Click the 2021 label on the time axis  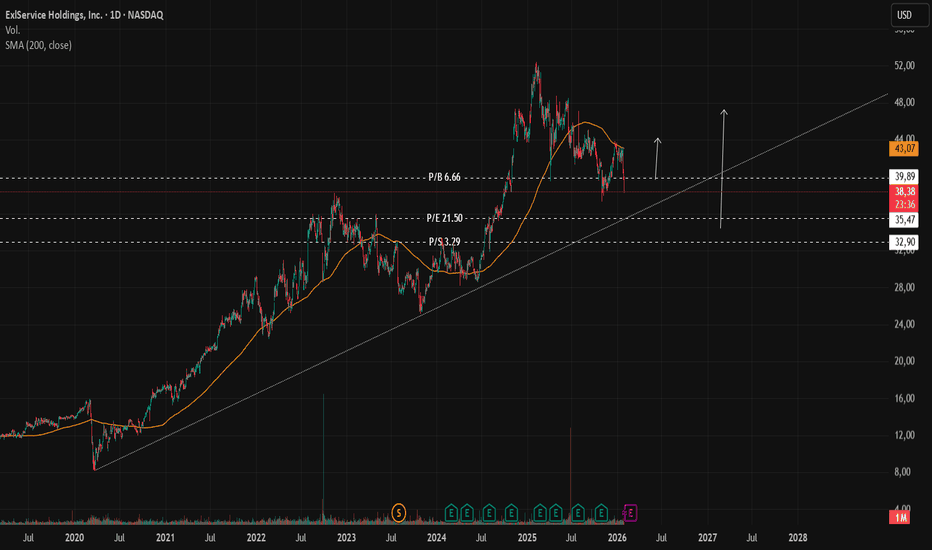coord(165,538)
